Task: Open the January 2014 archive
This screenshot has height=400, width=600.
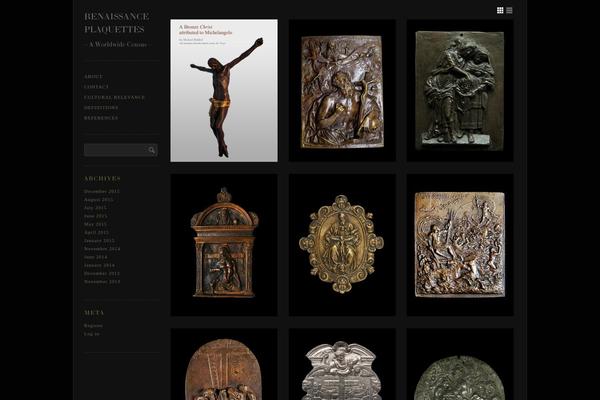Action: [99, 265]
